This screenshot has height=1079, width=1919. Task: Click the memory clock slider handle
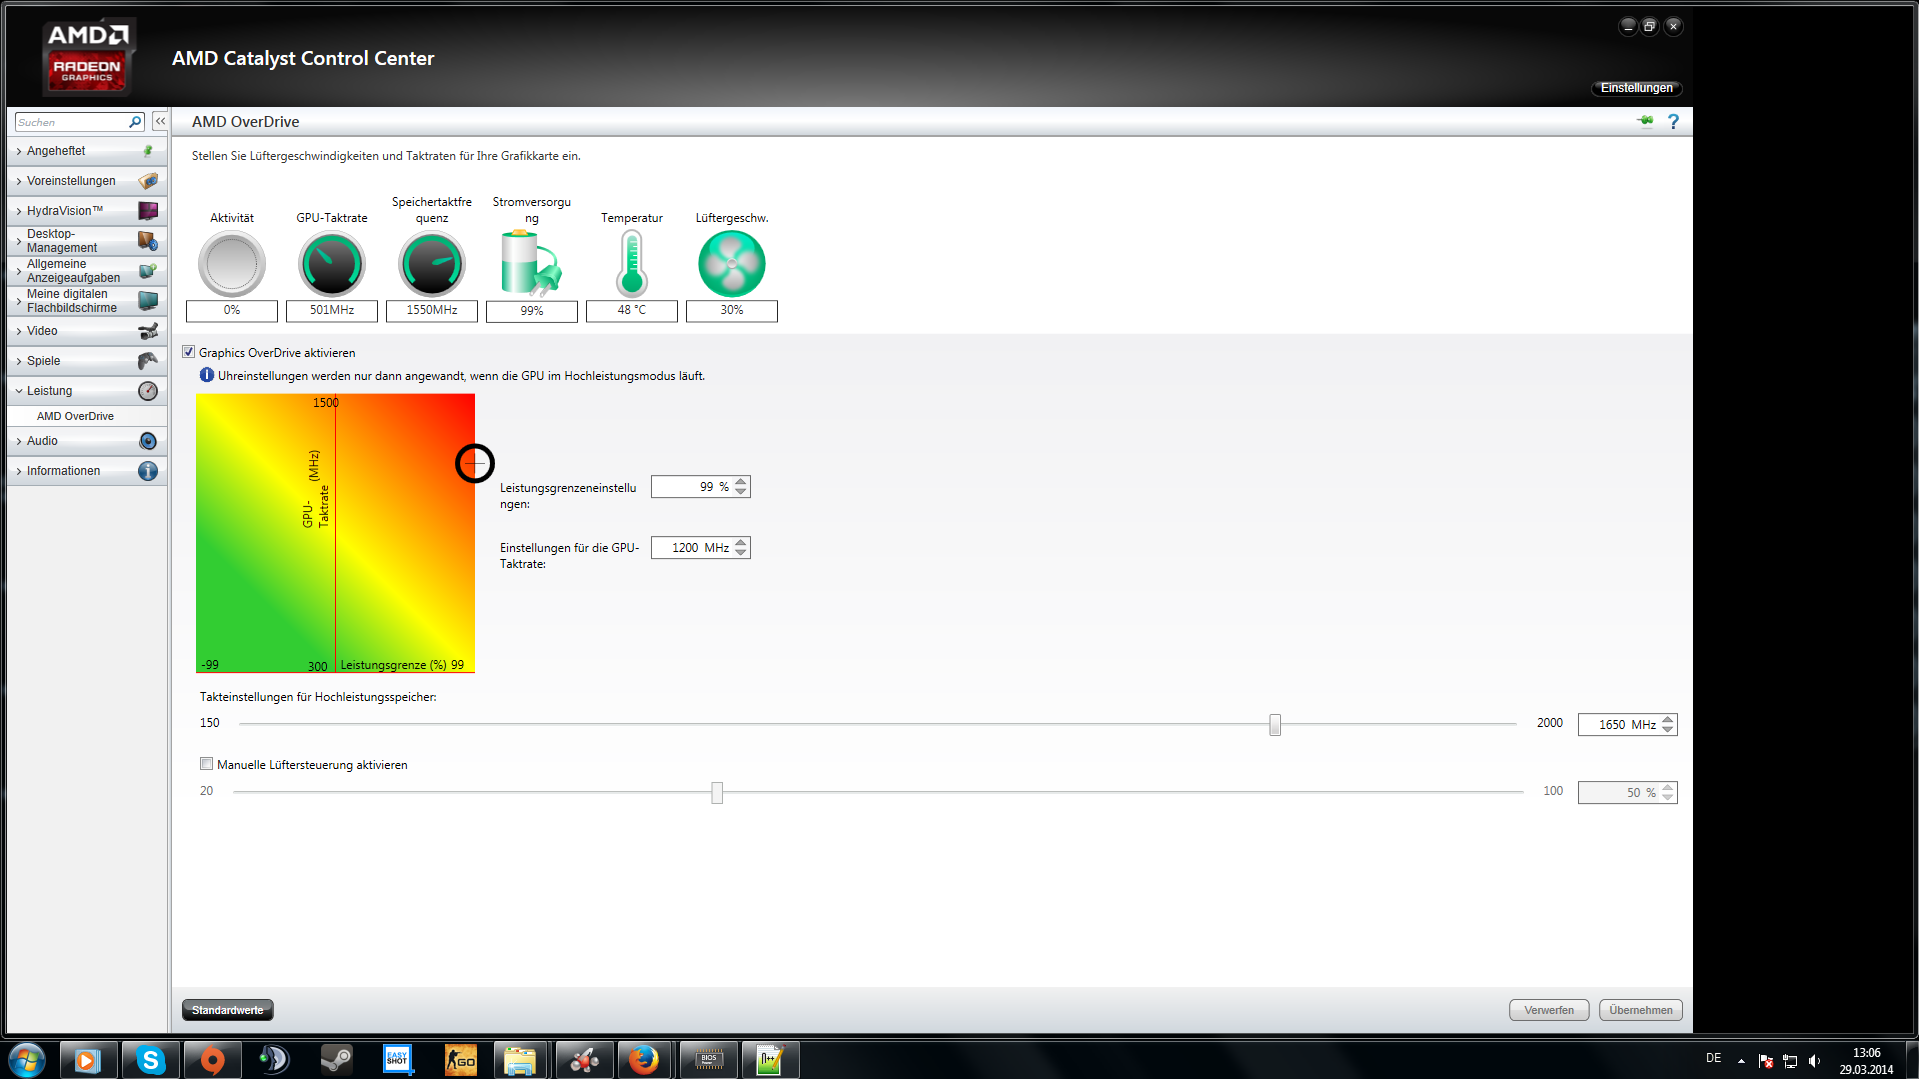[1275, 724]
